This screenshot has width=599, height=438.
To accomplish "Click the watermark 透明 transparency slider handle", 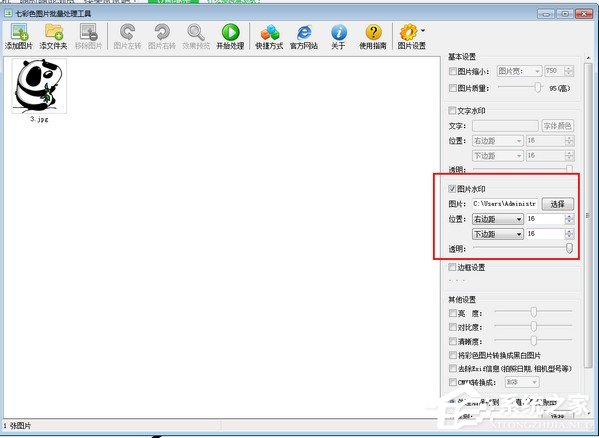I will pos(569,248).
